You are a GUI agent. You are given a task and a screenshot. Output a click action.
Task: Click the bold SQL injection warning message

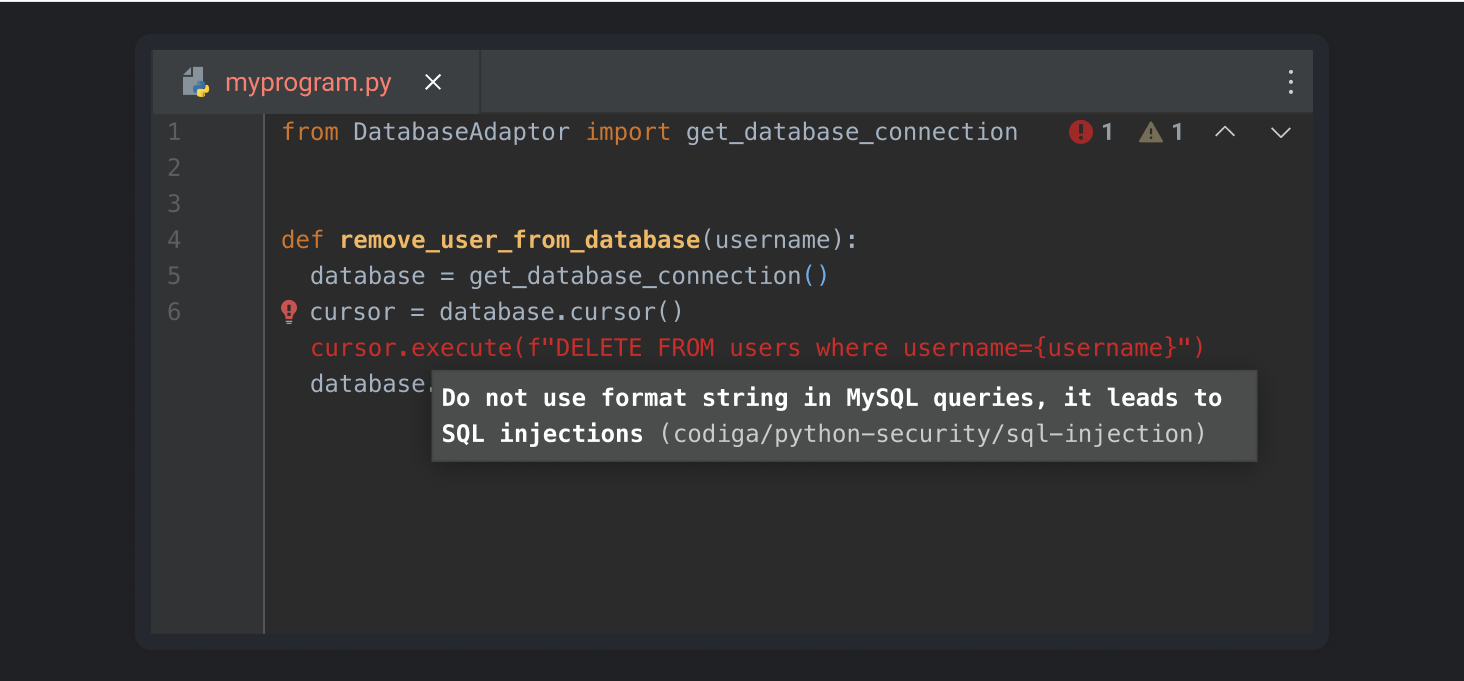pyautogui.click(x=831, y=398)
